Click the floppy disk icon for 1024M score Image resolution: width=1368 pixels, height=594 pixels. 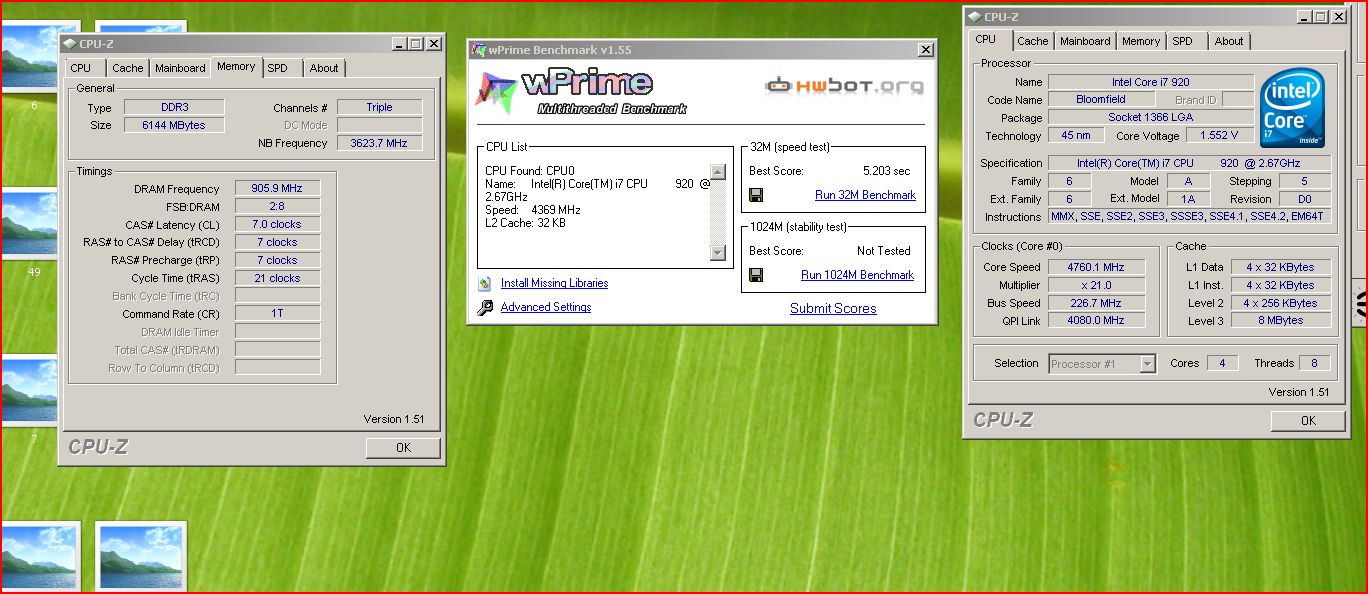pos(756,275)
